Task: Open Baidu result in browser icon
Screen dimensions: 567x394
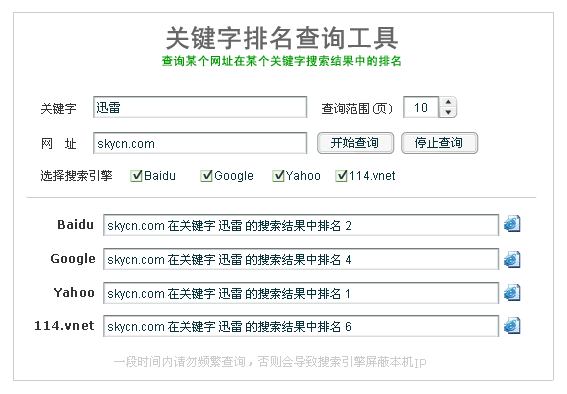Action: pos(512,224)
